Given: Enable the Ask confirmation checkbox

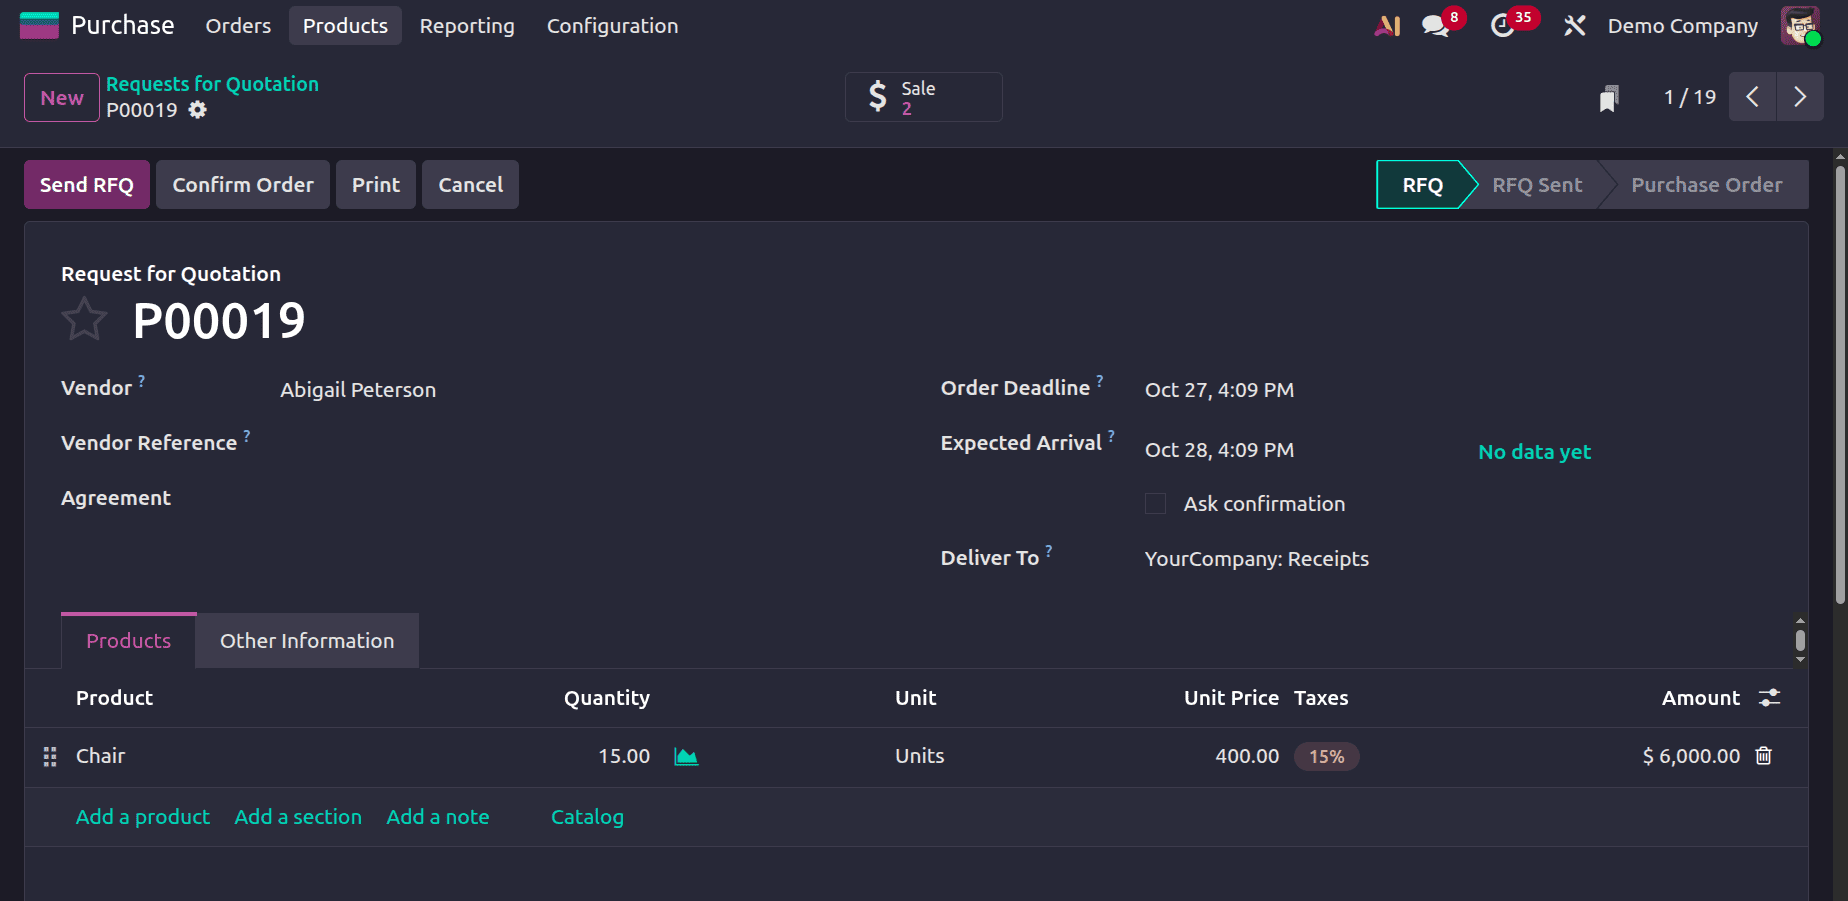Looking at the screenshot, I should coord(1155,503).
